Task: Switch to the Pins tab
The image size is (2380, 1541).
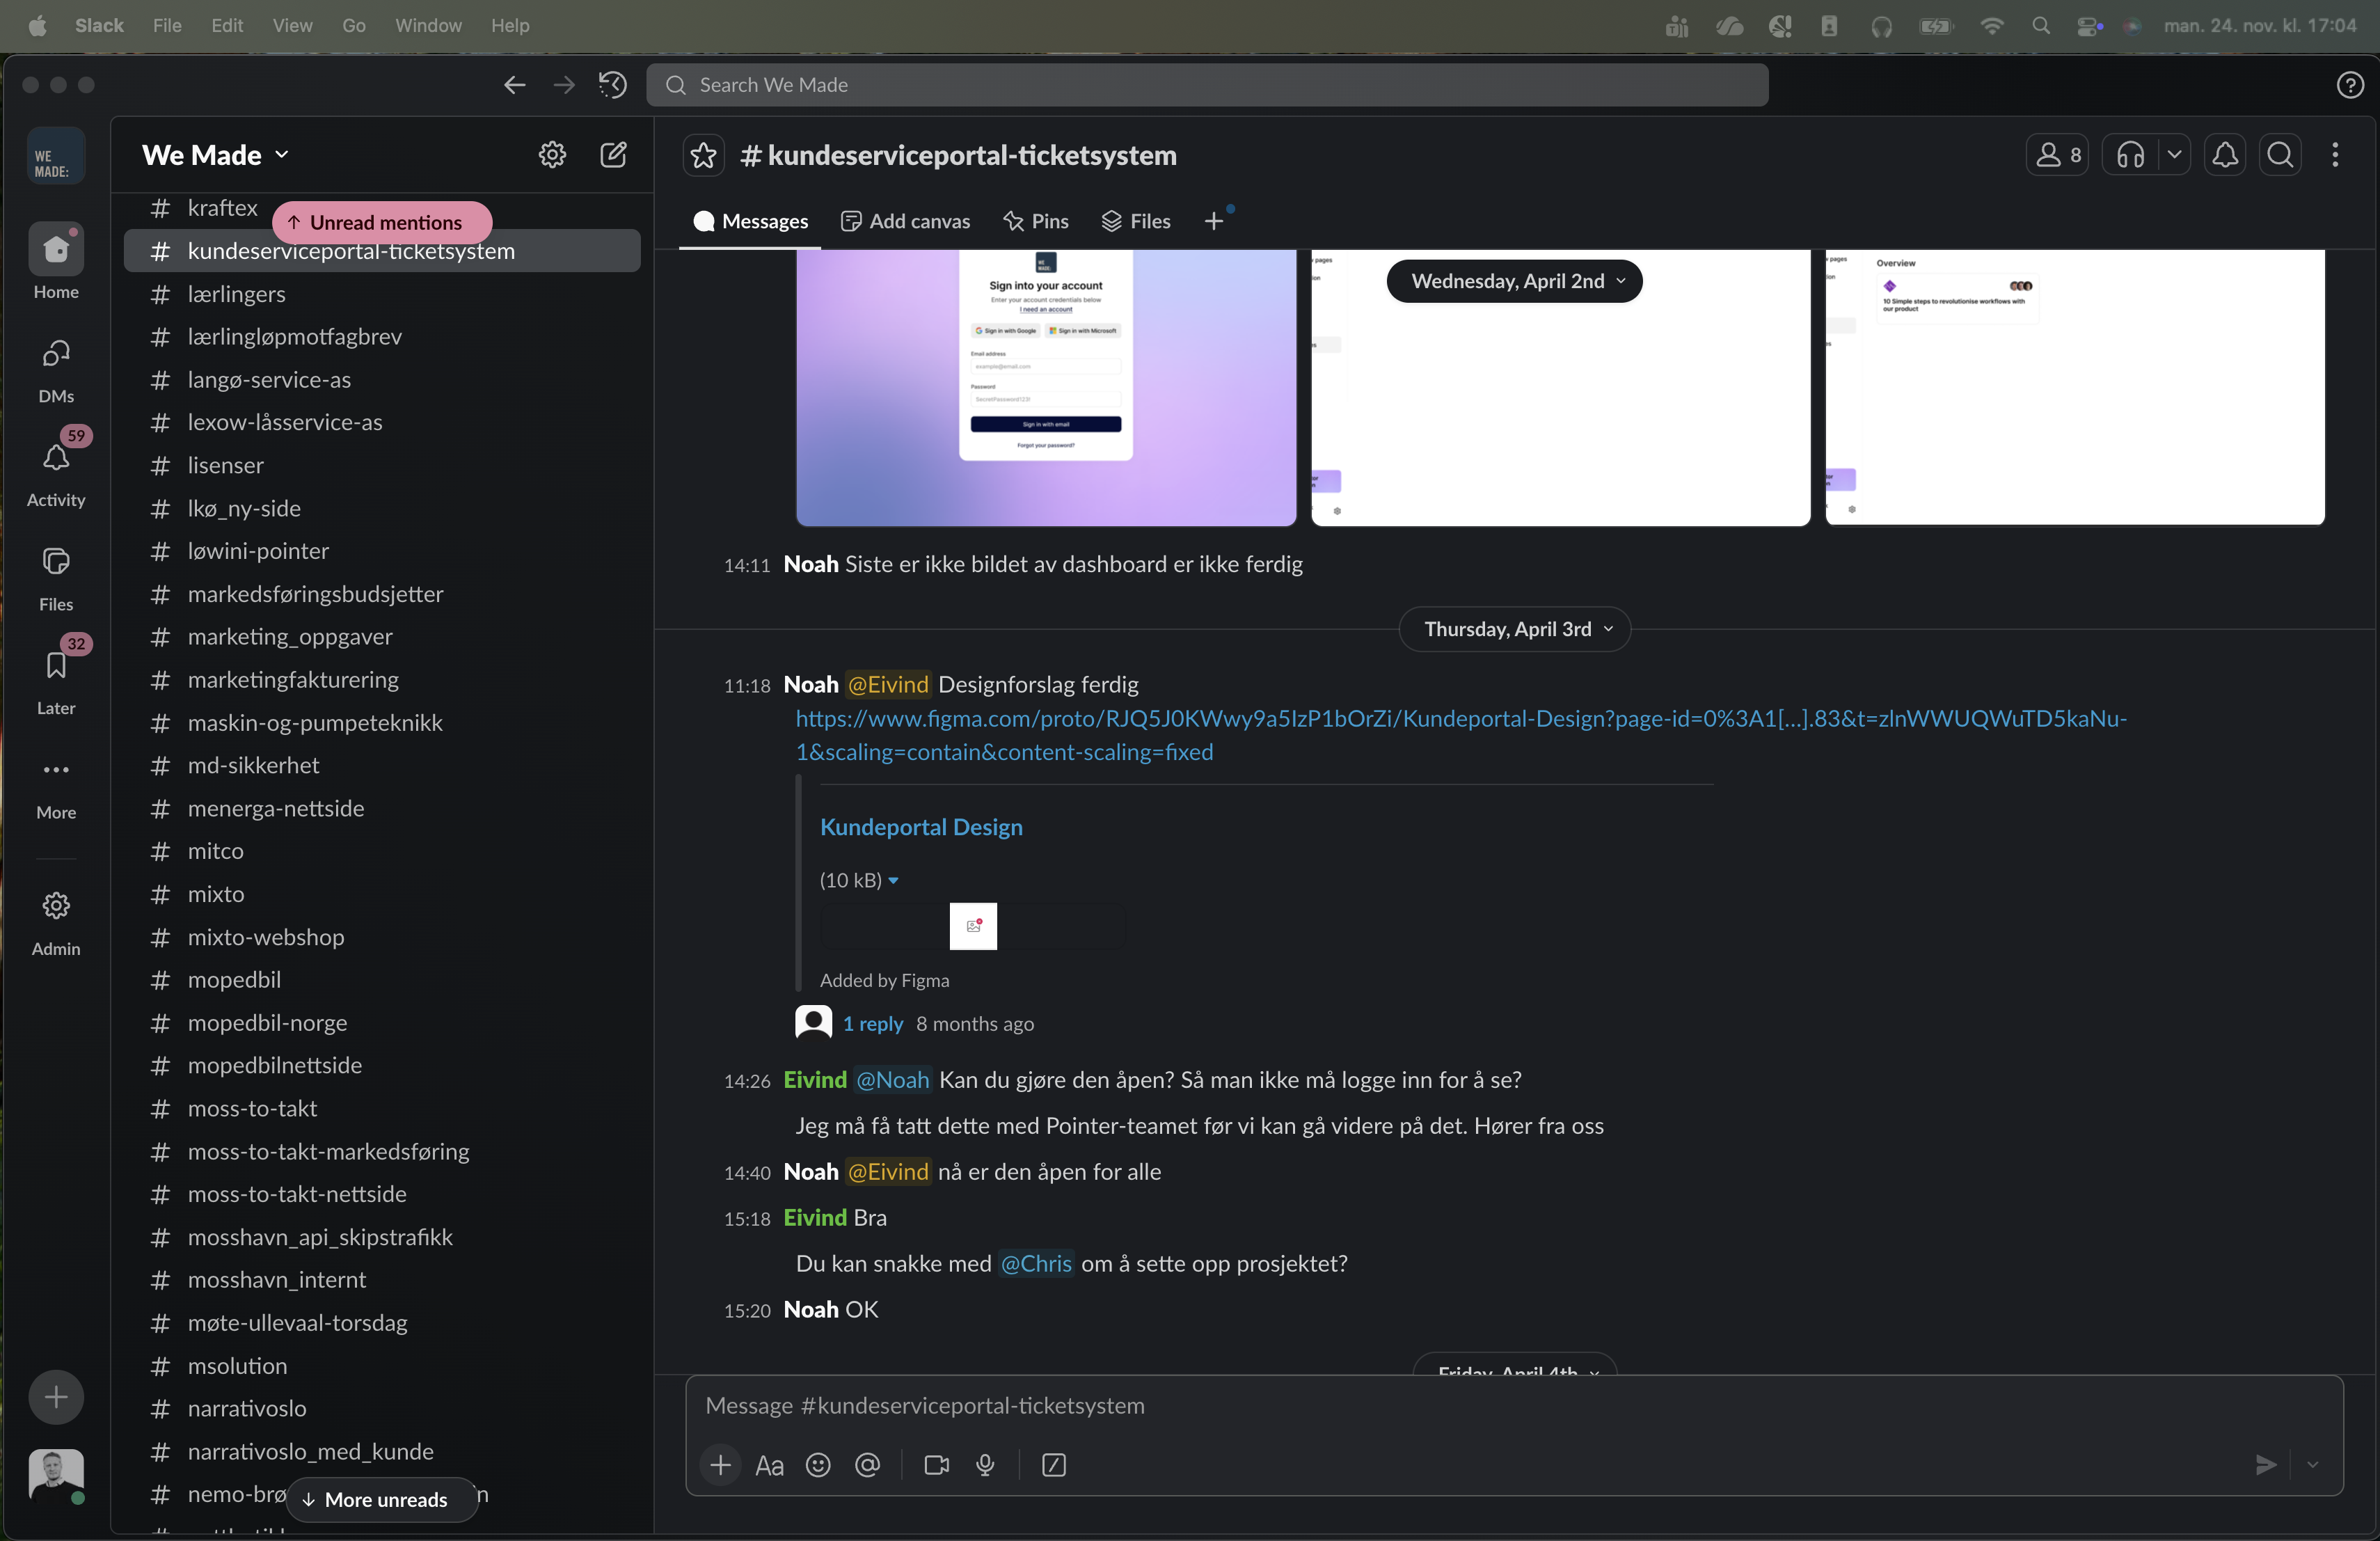Action: 1036,221
